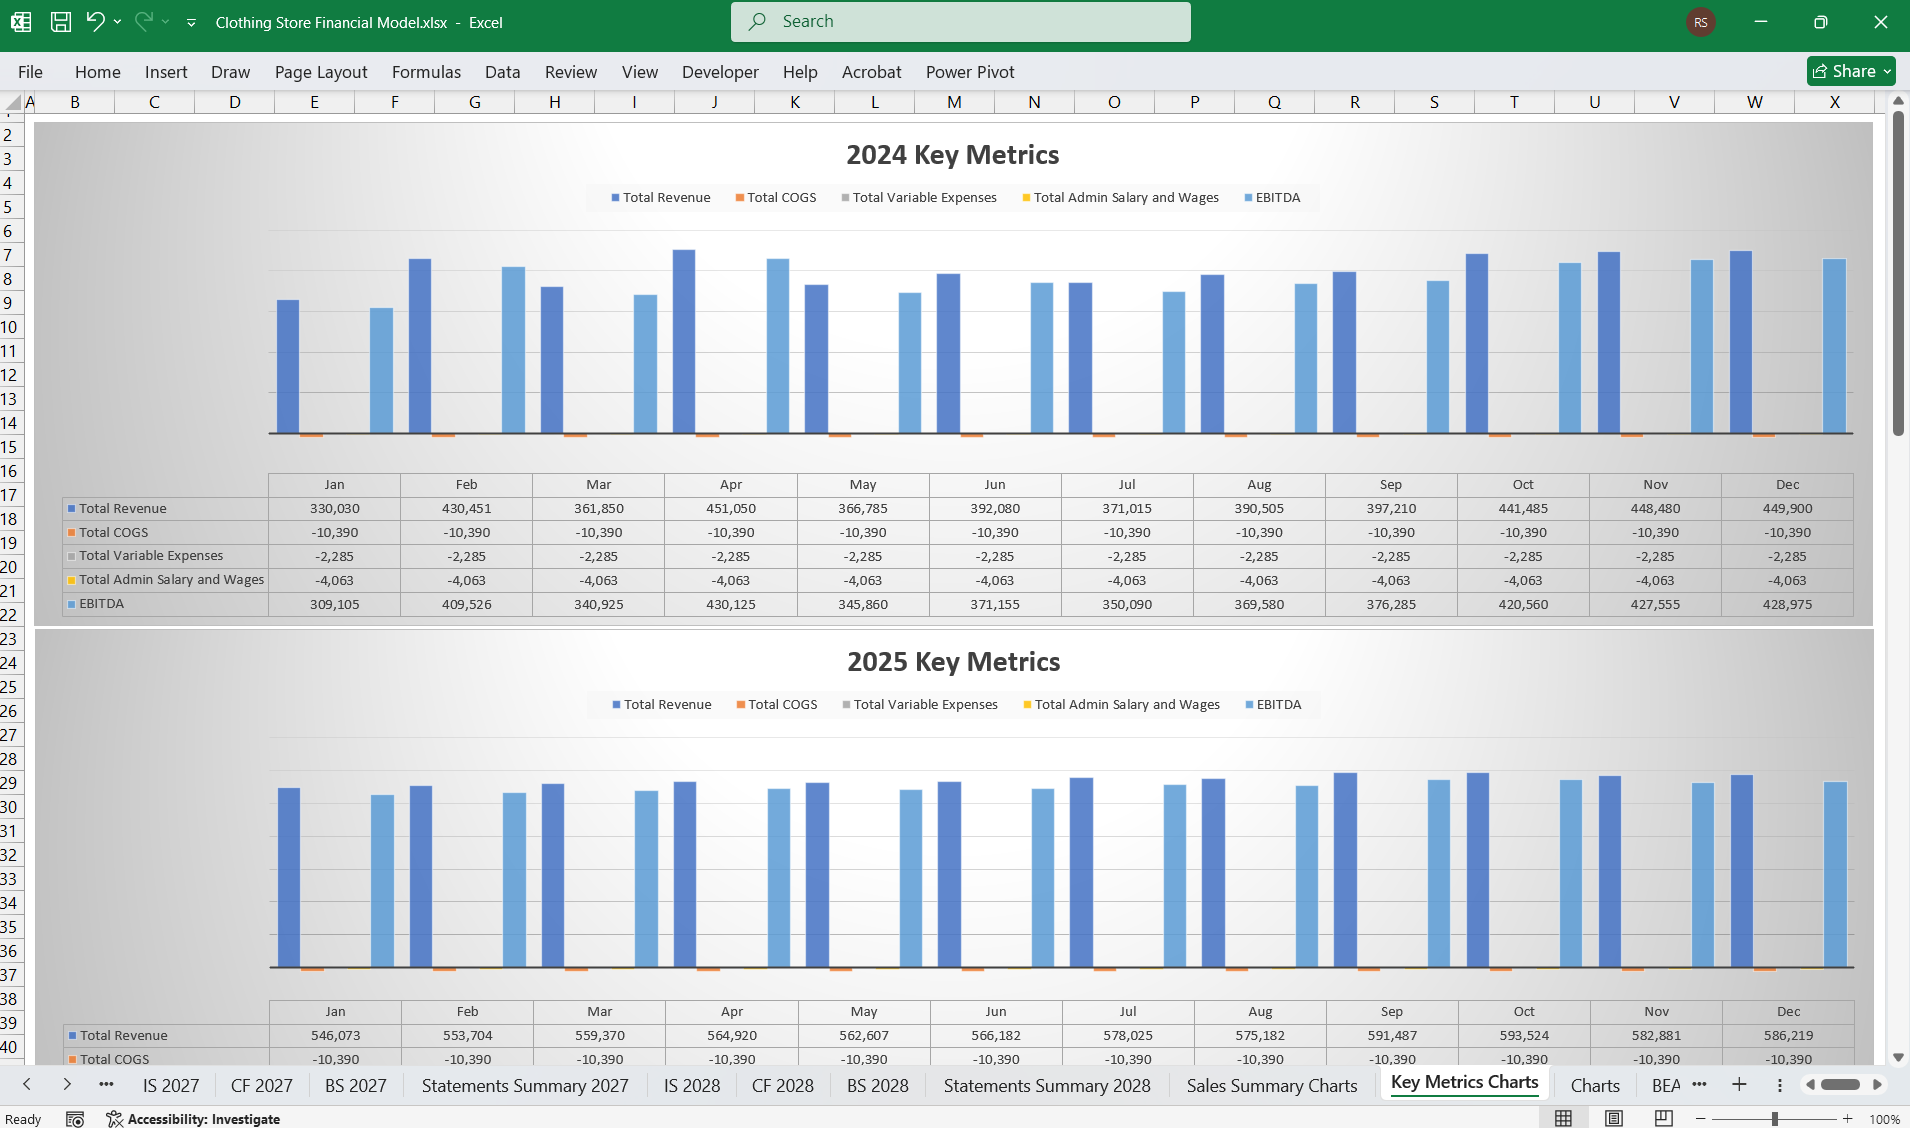This screenshot has height=1128, width=1910.
Task: Click the next sheet navigation arrow
Action: tap(67, 1085)
